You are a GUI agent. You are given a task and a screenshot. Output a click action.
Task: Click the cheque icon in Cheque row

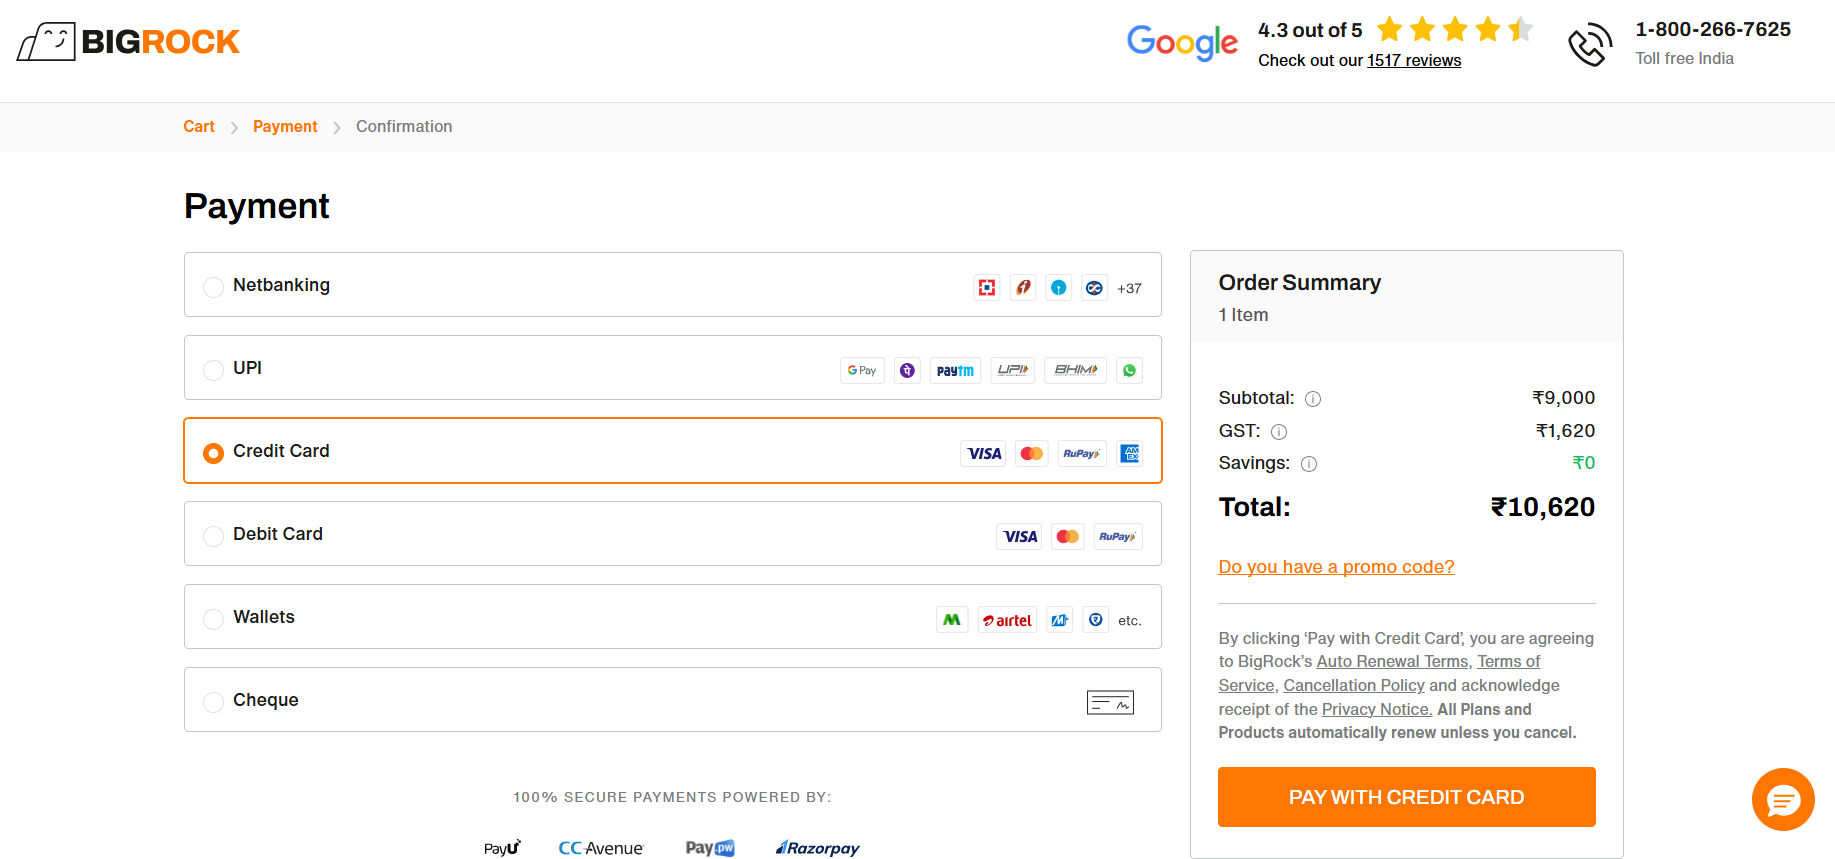tap(1110, 703)
